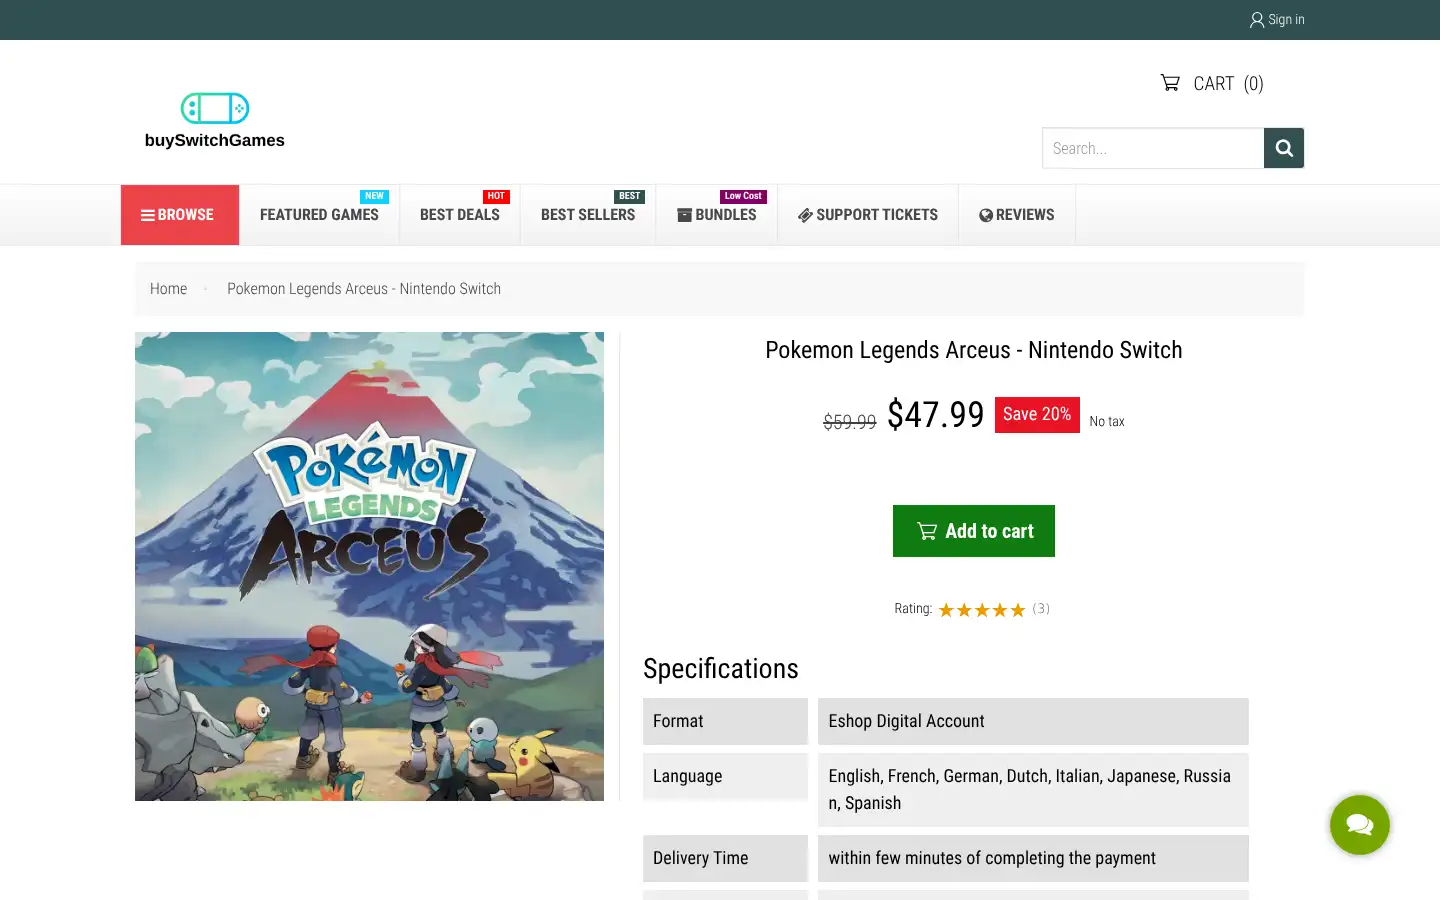Click the Sign in link
The height and width of the screenshot is (900, 1440).
tap(1277, 19)
